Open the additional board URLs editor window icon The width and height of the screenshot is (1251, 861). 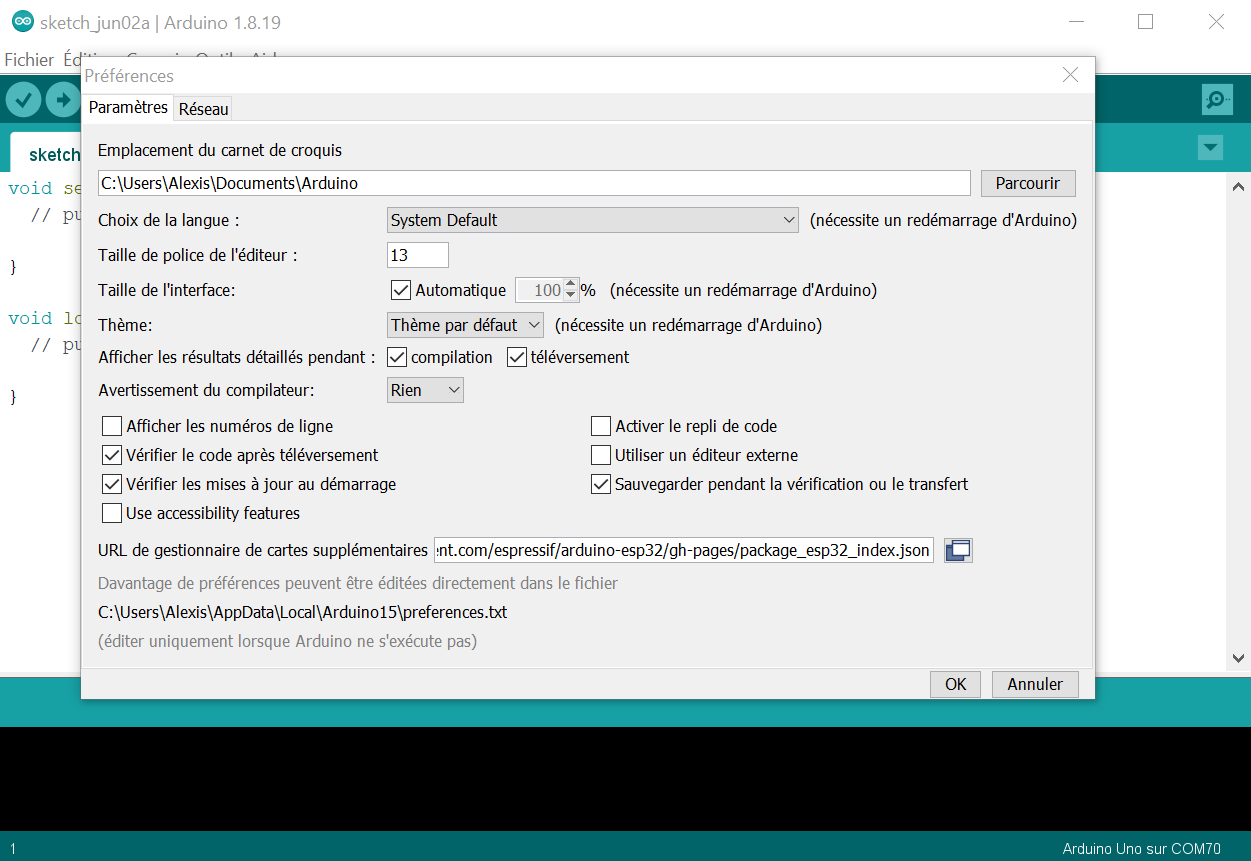coord(959,550)
